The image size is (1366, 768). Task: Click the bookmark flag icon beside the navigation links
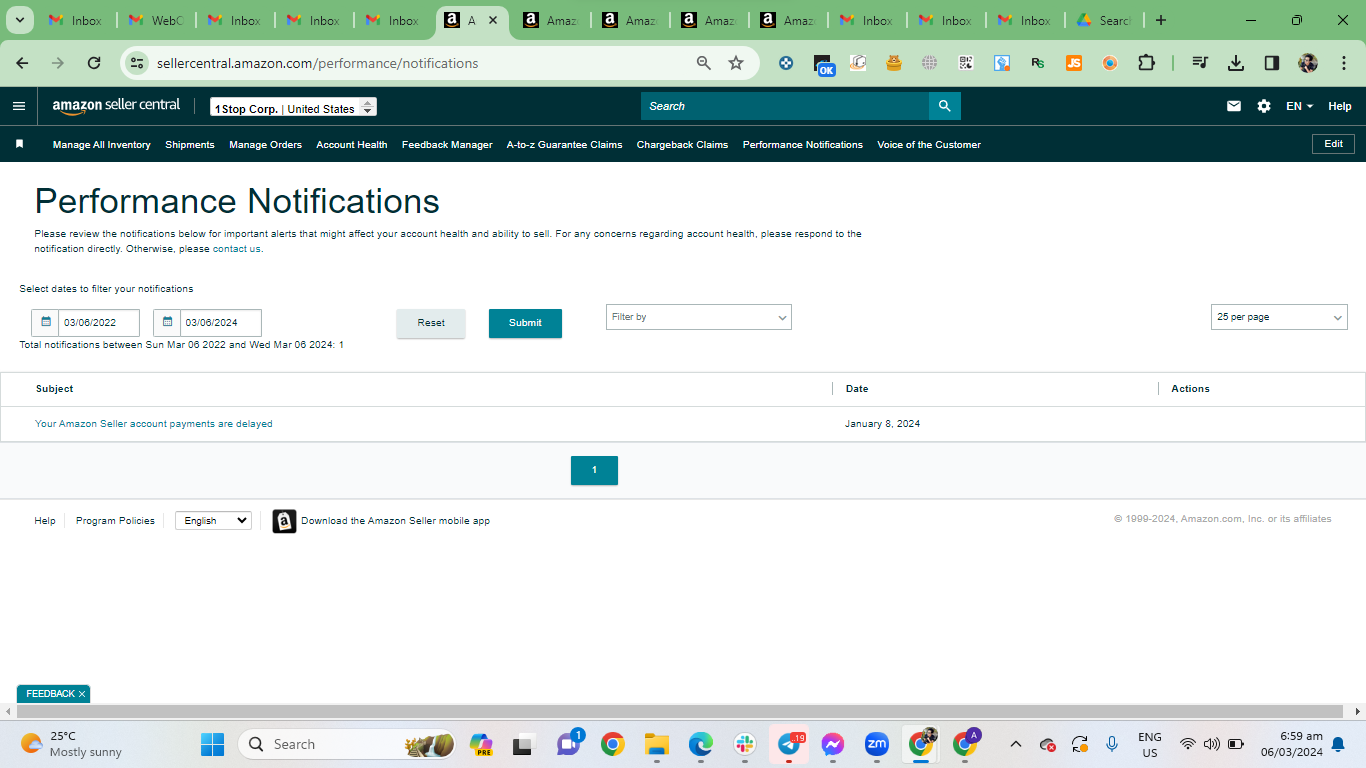tap(19, 144)
